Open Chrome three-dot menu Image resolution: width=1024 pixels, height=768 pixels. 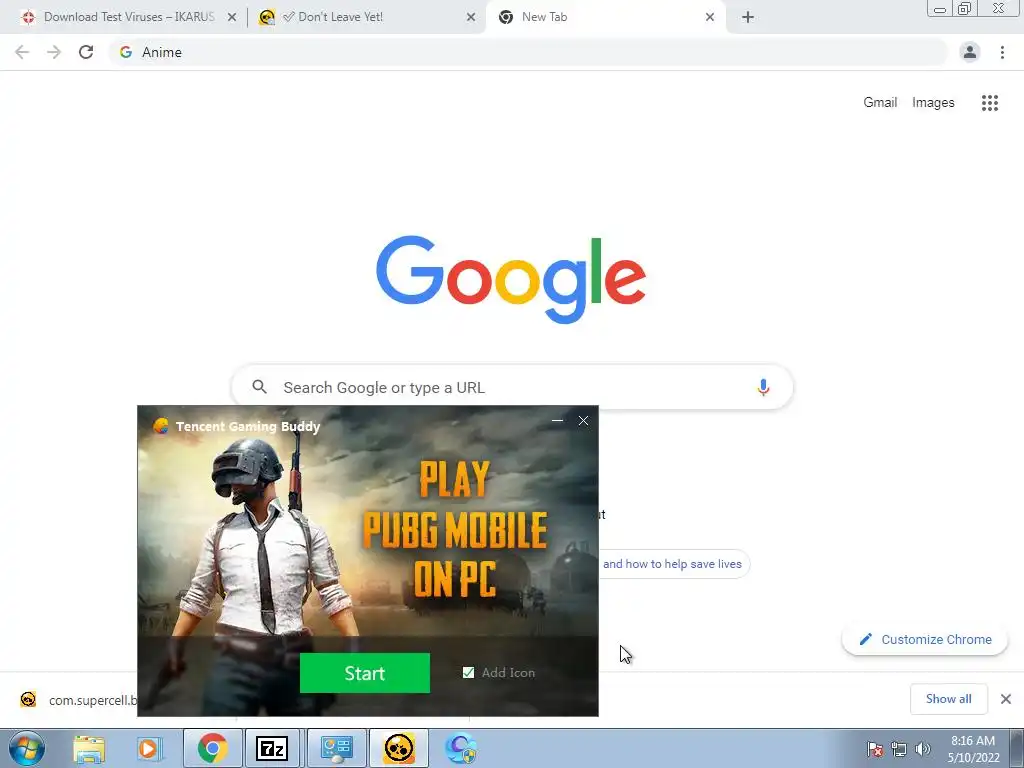1002,52
